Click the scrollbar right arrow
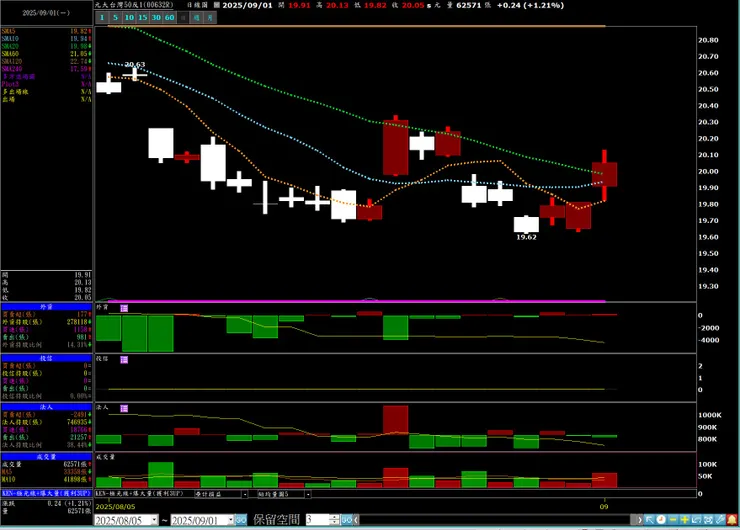 639,520
